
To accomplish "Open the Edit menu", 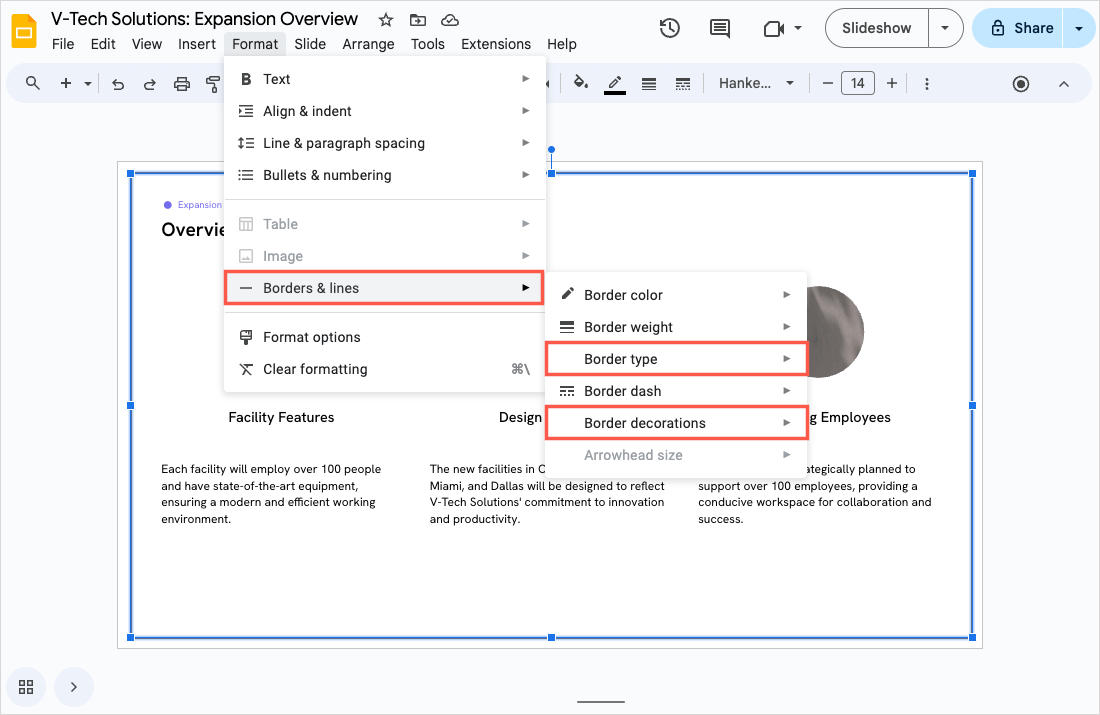I will tap(103, 44).
